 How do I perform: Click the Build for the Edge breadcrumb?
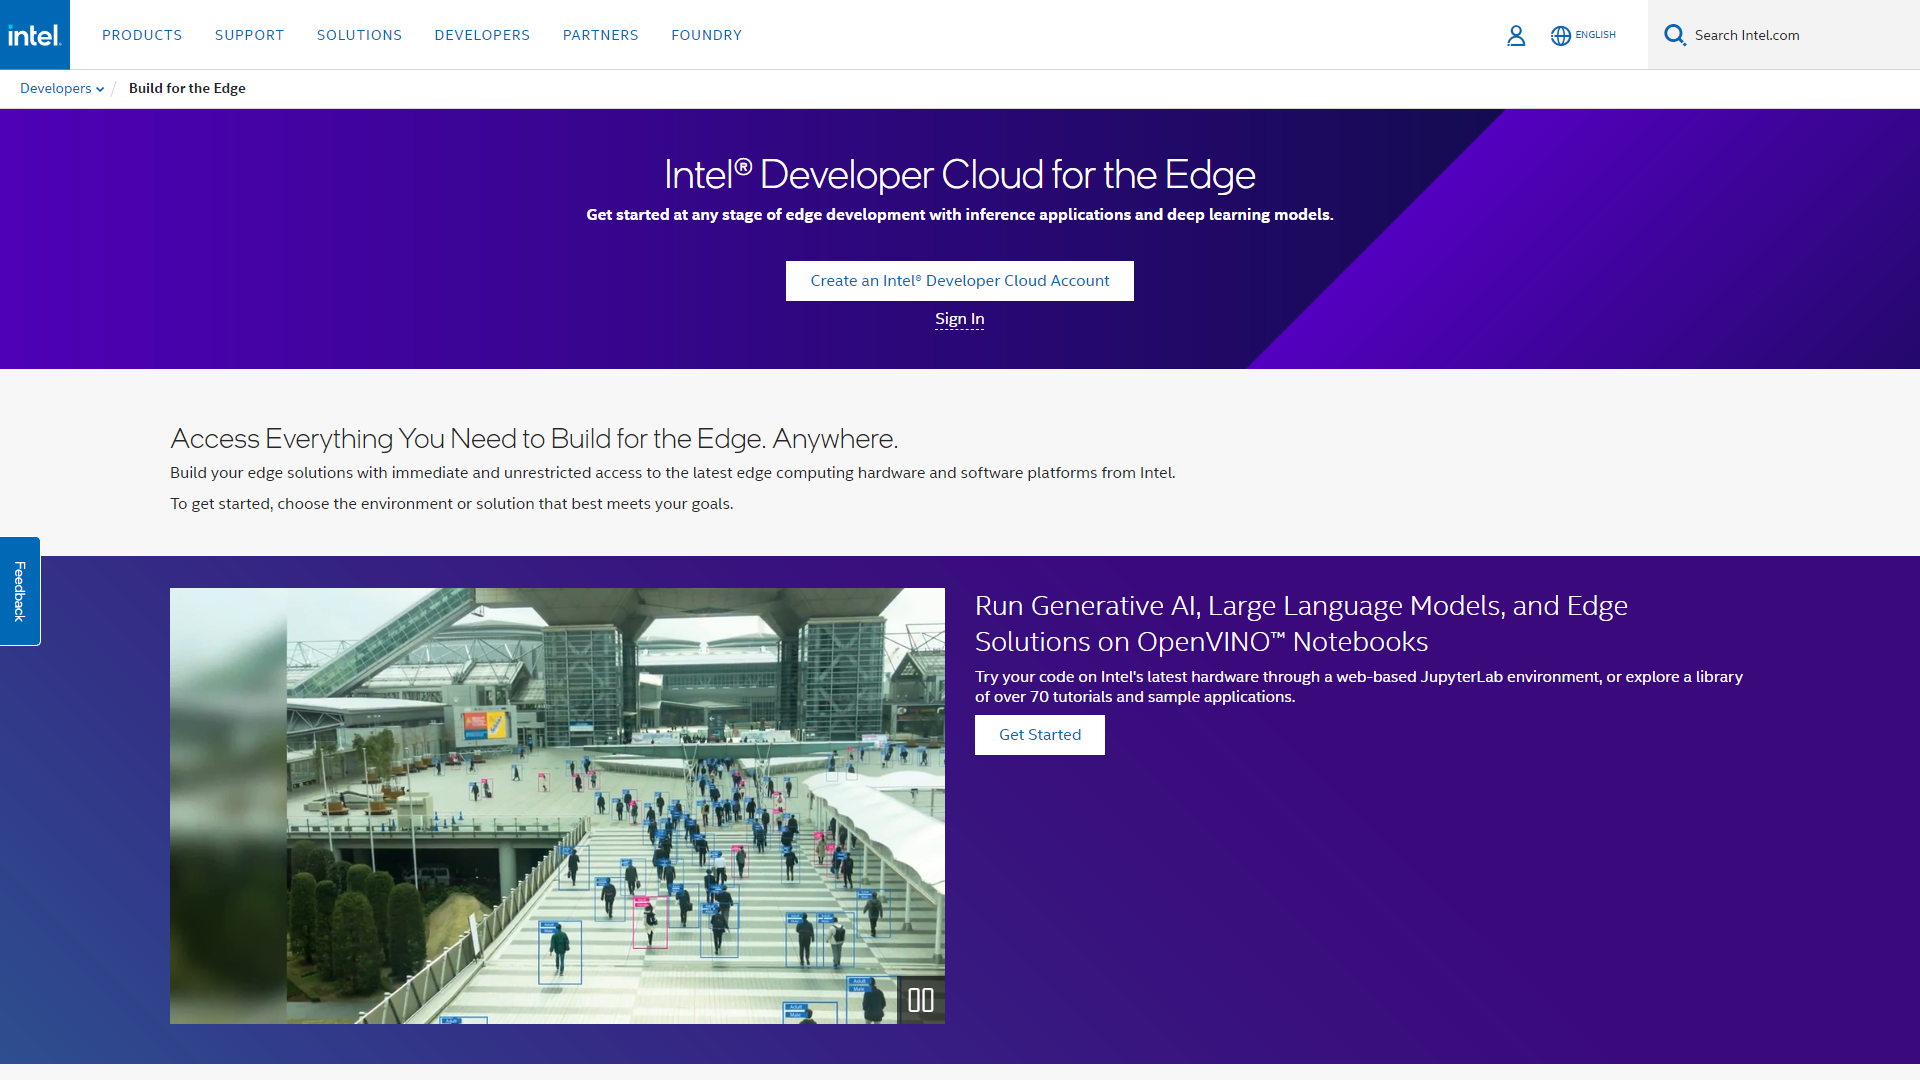pyautogui.click(x=187, y=88)
